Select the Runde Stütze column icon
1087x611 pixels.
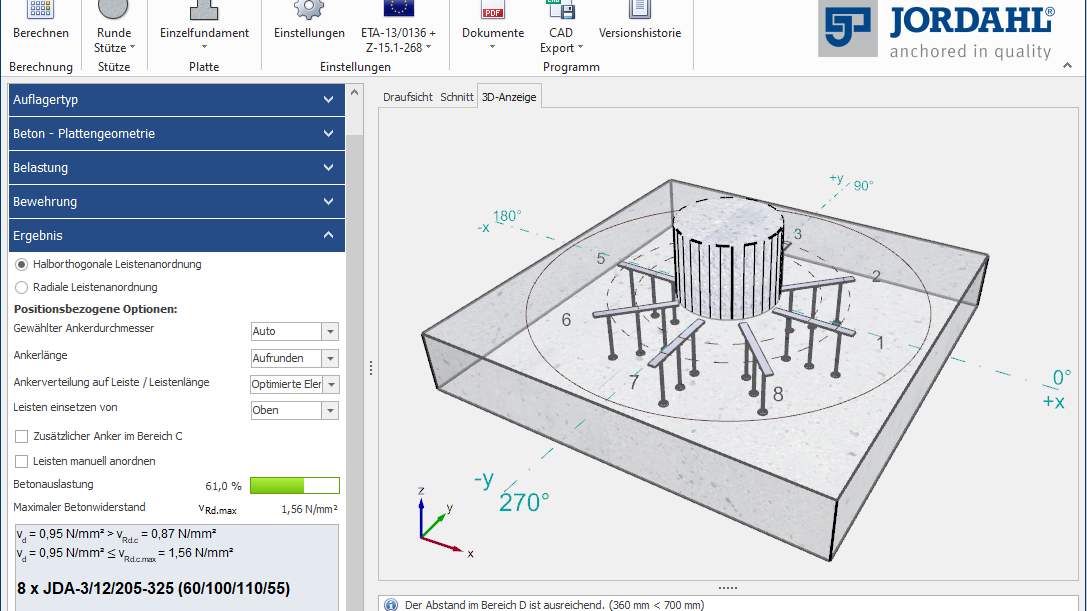point(113,9)
